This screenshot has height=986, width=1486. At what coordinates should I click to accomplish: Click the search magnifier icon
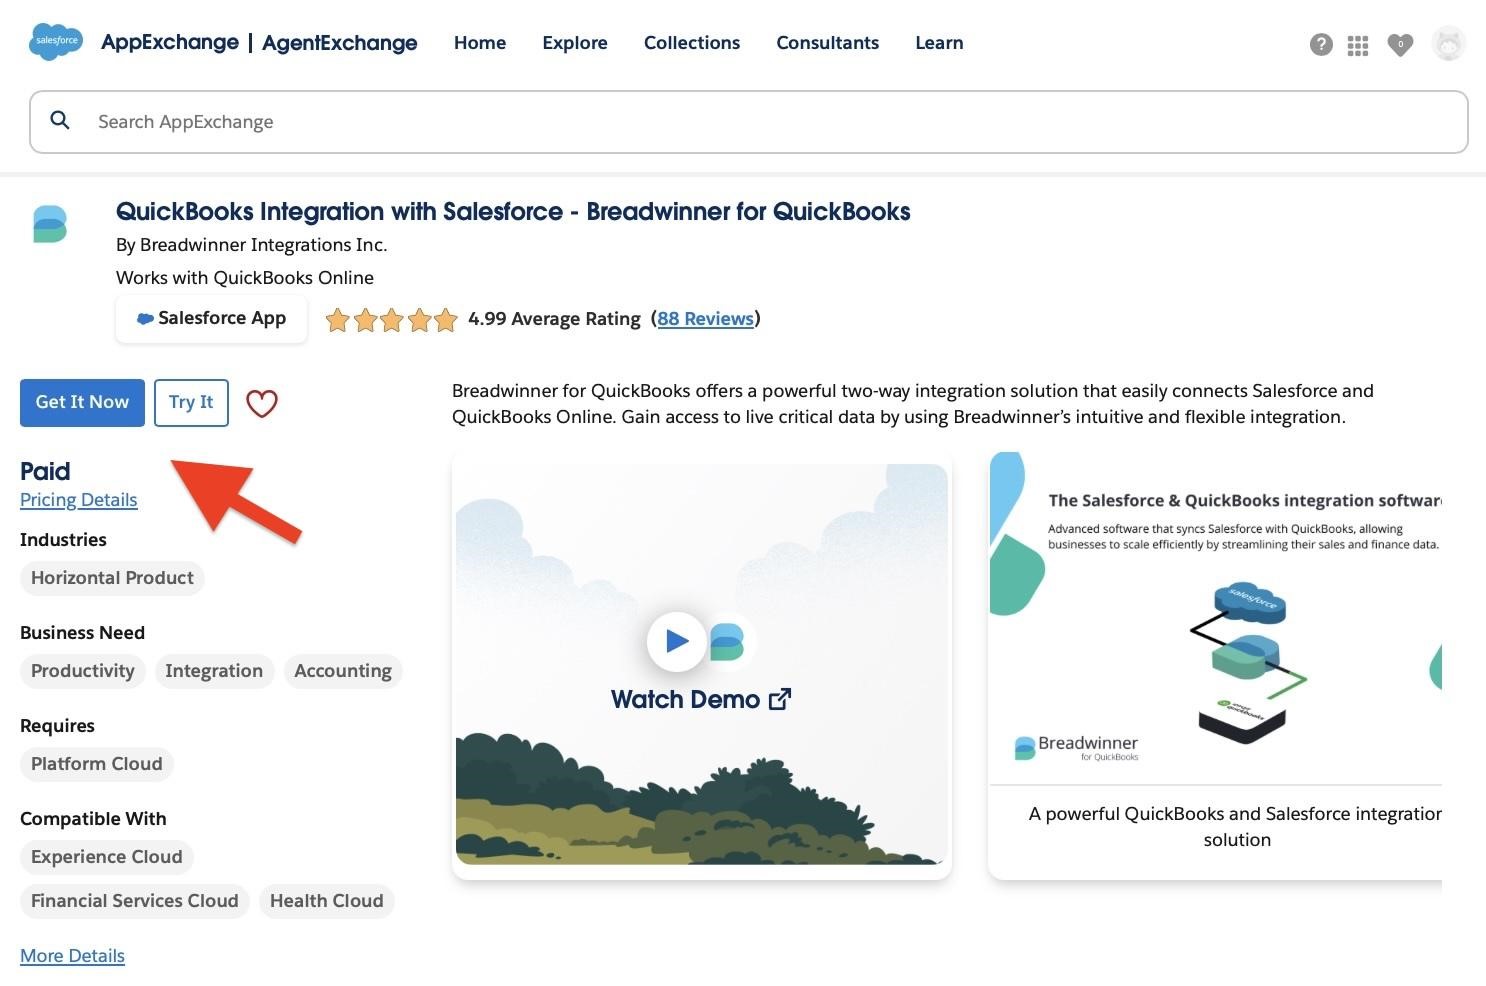pos(60,120)
